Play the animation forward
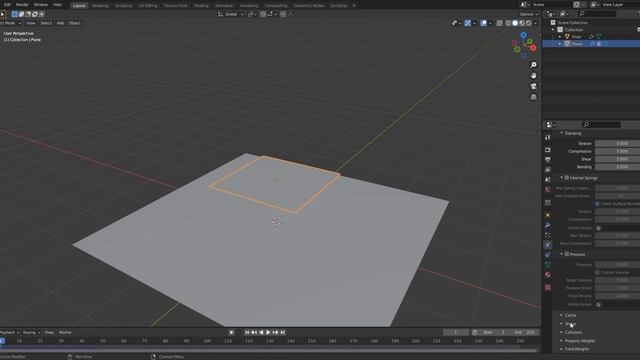 click(x=268, y=333)
